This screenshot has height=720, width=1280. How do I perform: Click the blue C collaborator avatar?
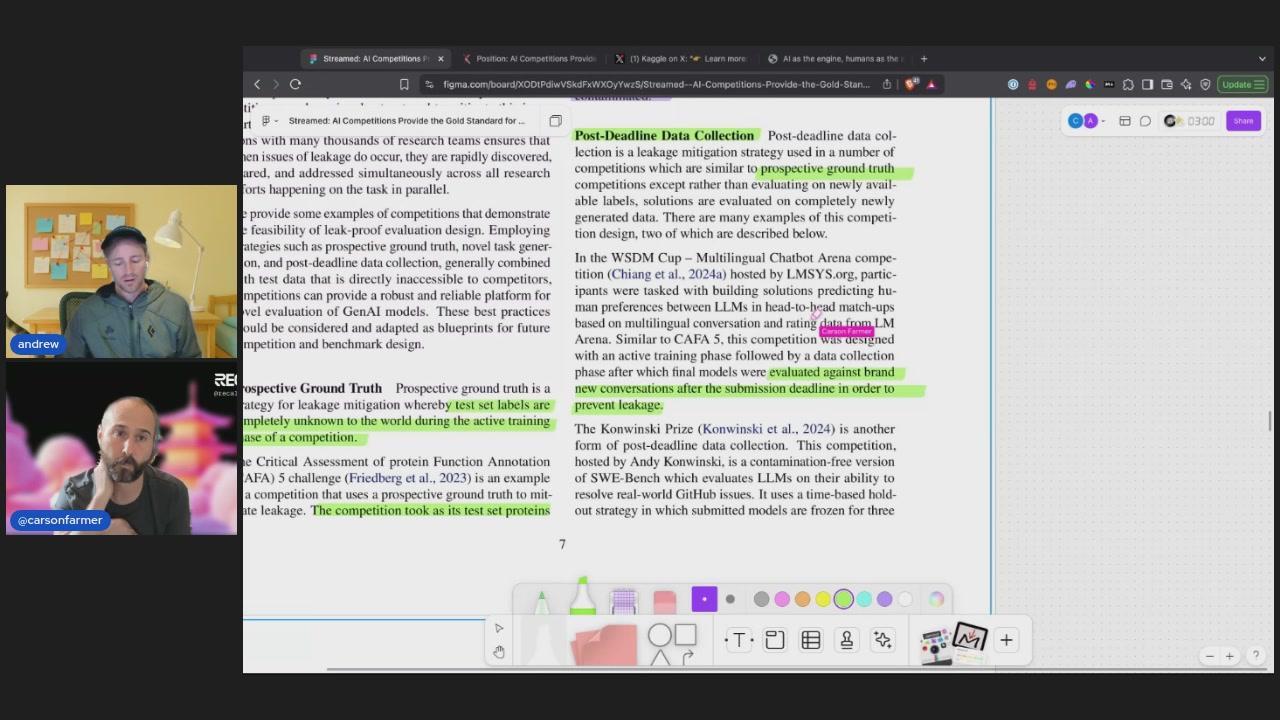tap(1075, 121)
